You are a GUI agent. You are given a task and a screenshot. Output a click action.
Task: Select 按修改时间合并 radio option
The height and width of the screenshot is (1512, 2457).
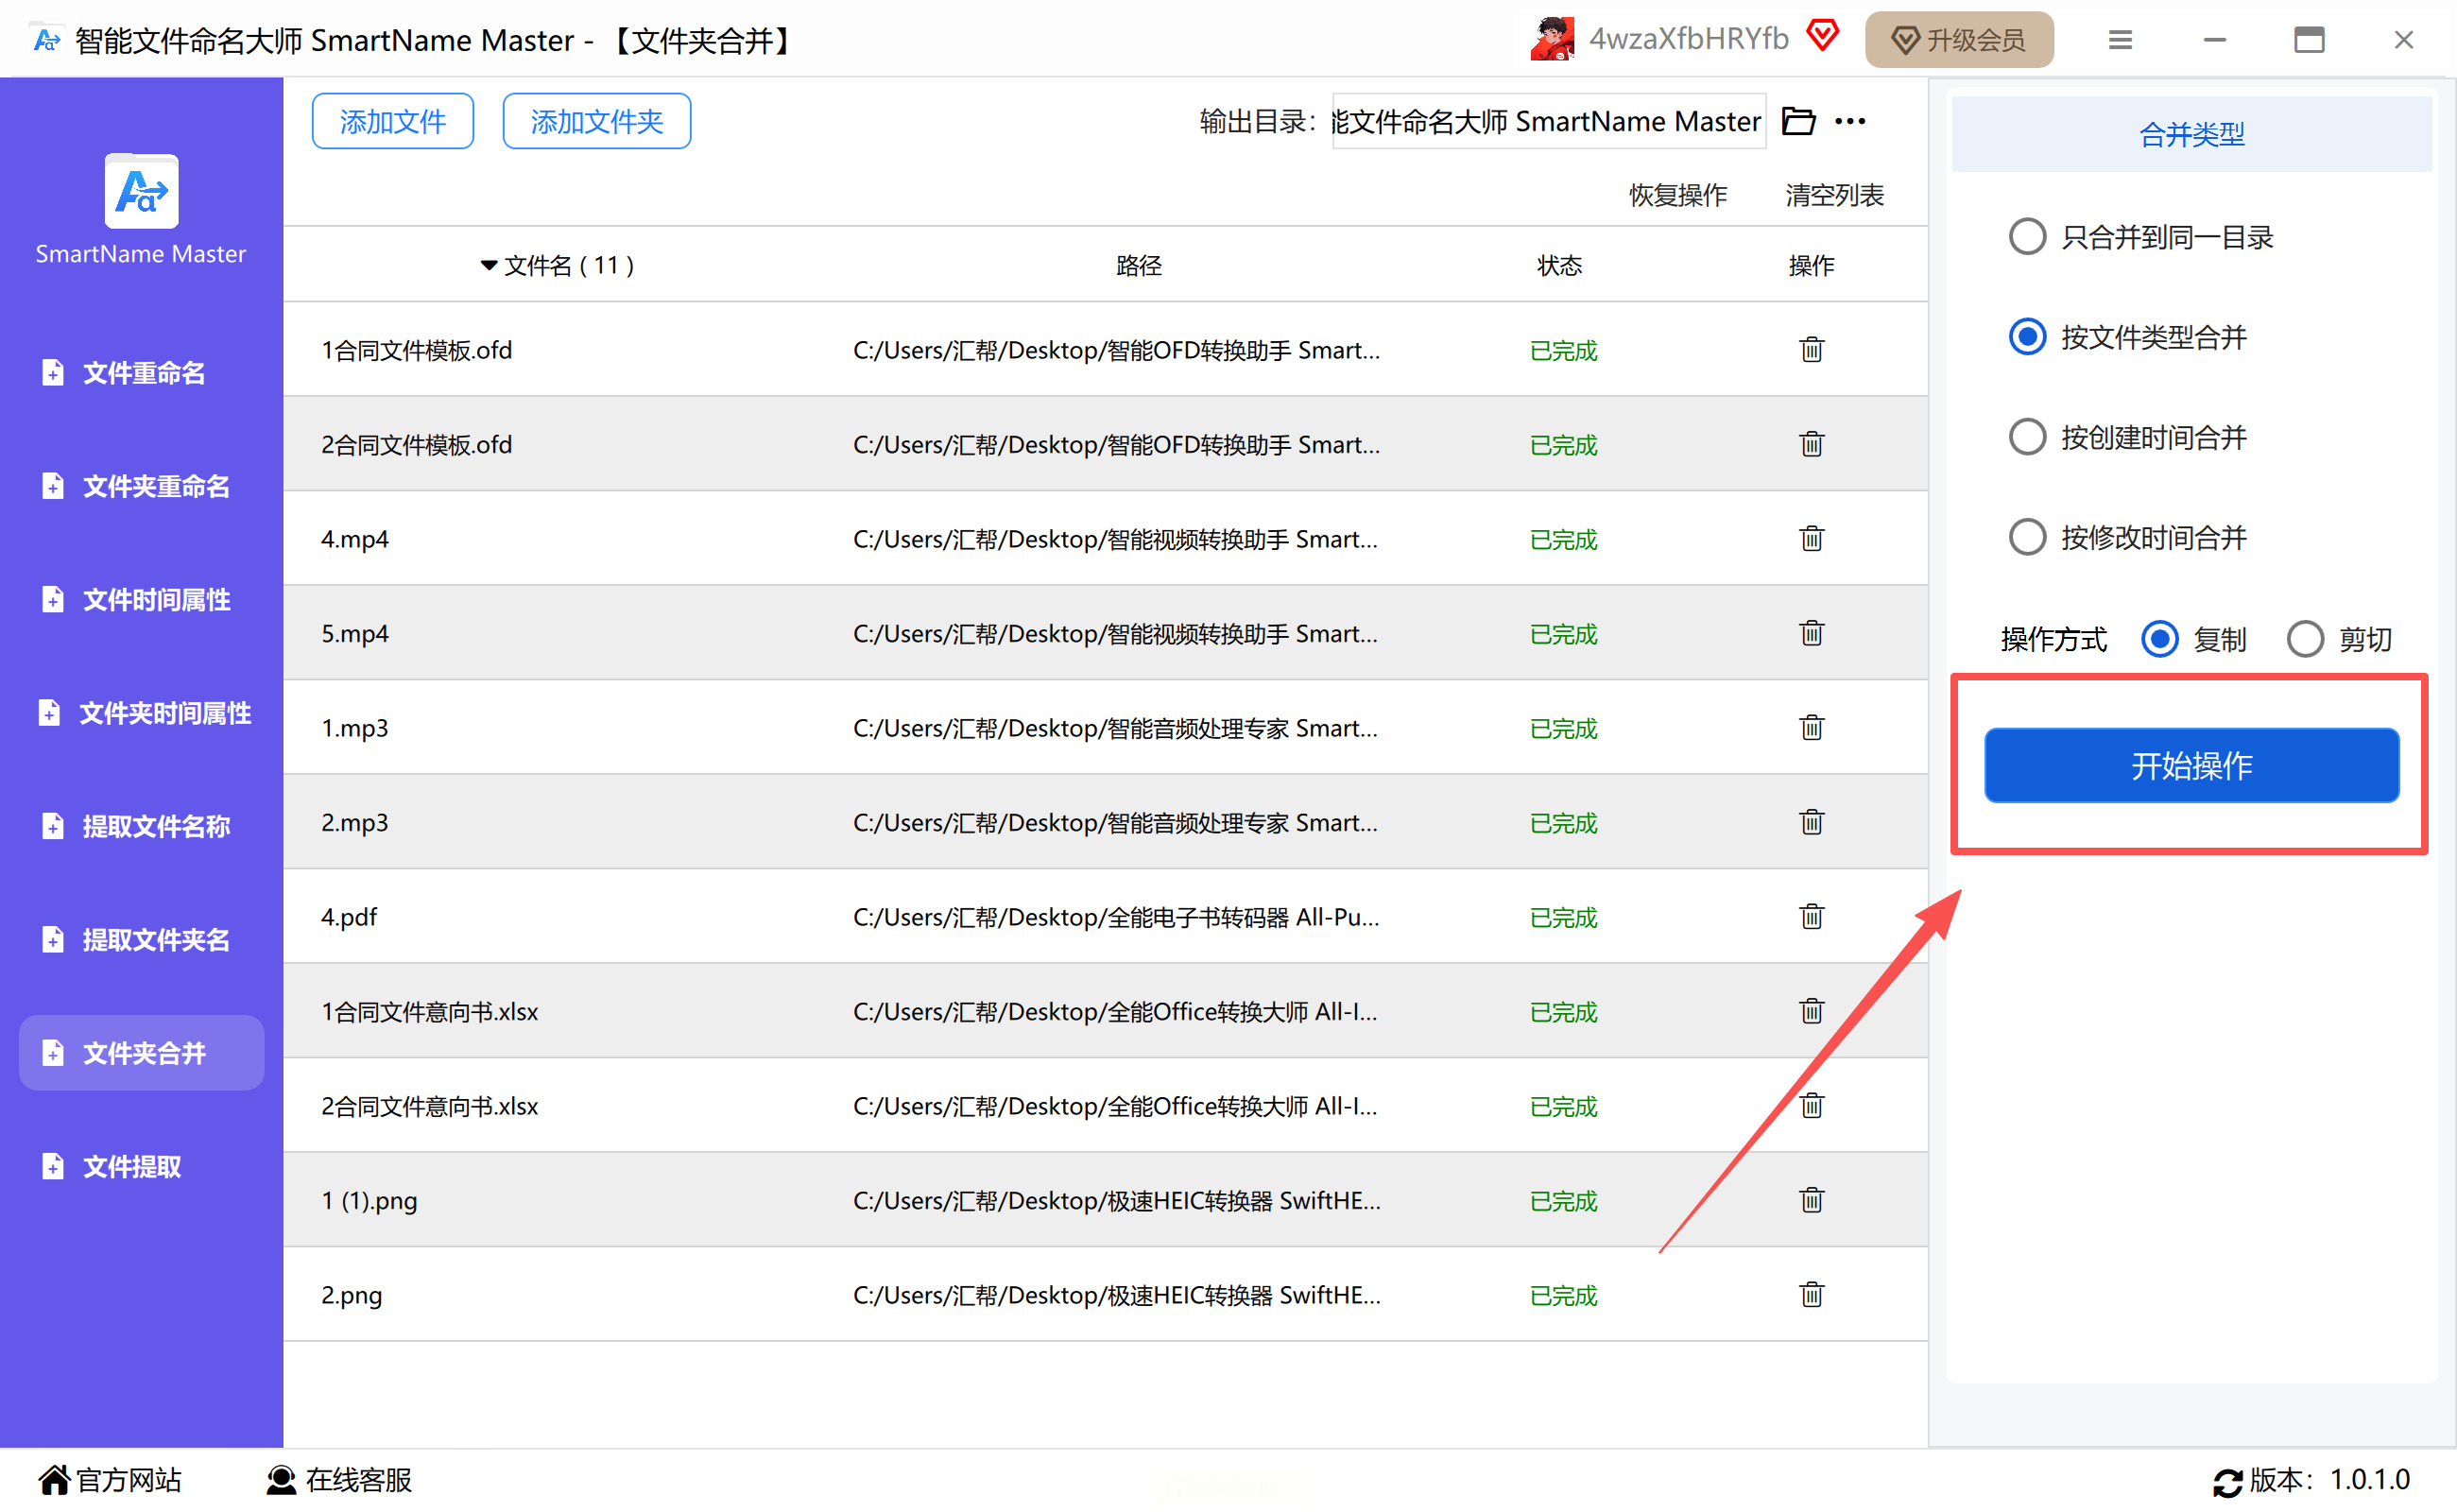[x=2027, y=537]
